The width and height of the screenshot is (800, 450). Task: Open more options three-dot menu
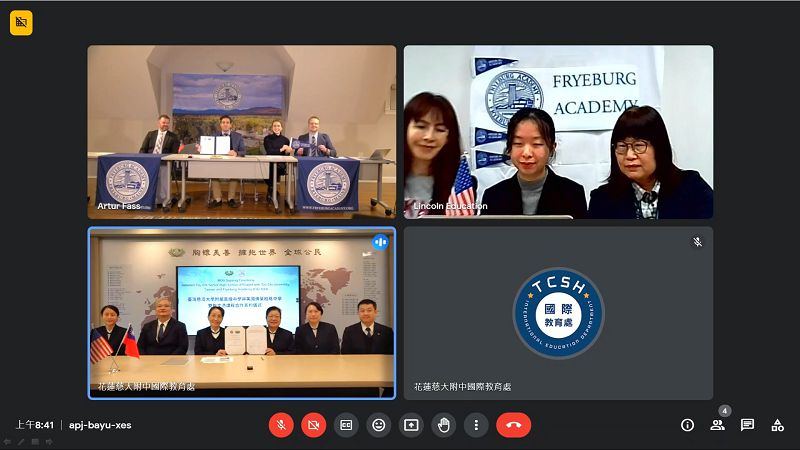(x=476, y=425)
